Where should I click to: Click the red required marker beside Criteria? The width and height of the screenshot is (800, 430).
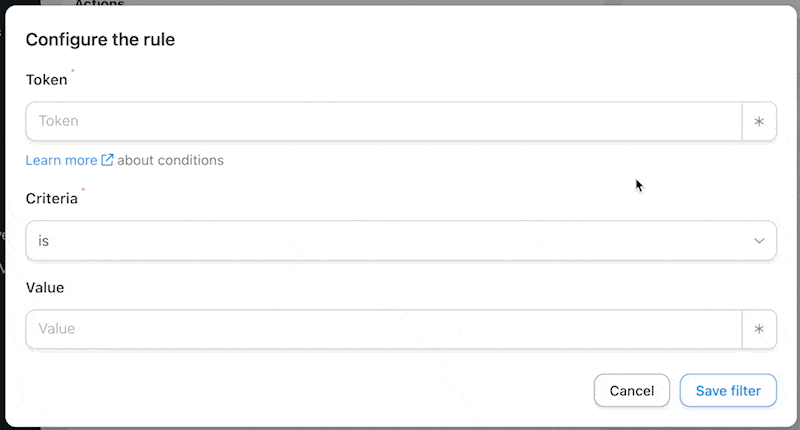point(83,189)
